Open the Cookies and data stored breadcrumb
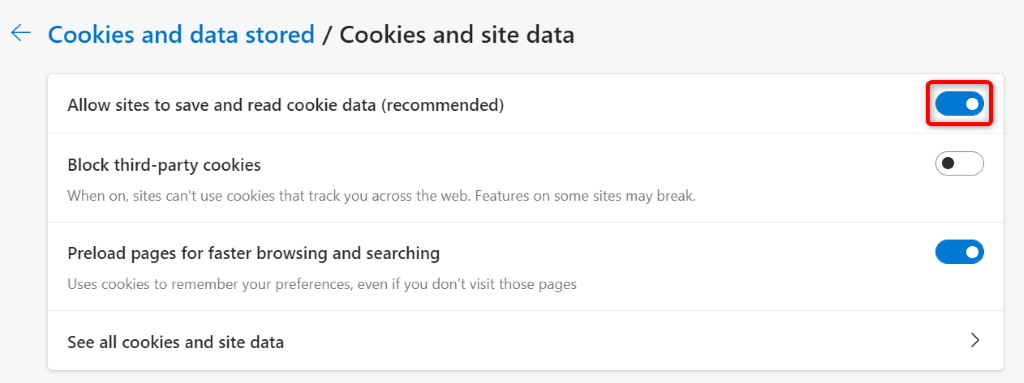The width and height of the screenshot is (1024, 383). [181, 34]
